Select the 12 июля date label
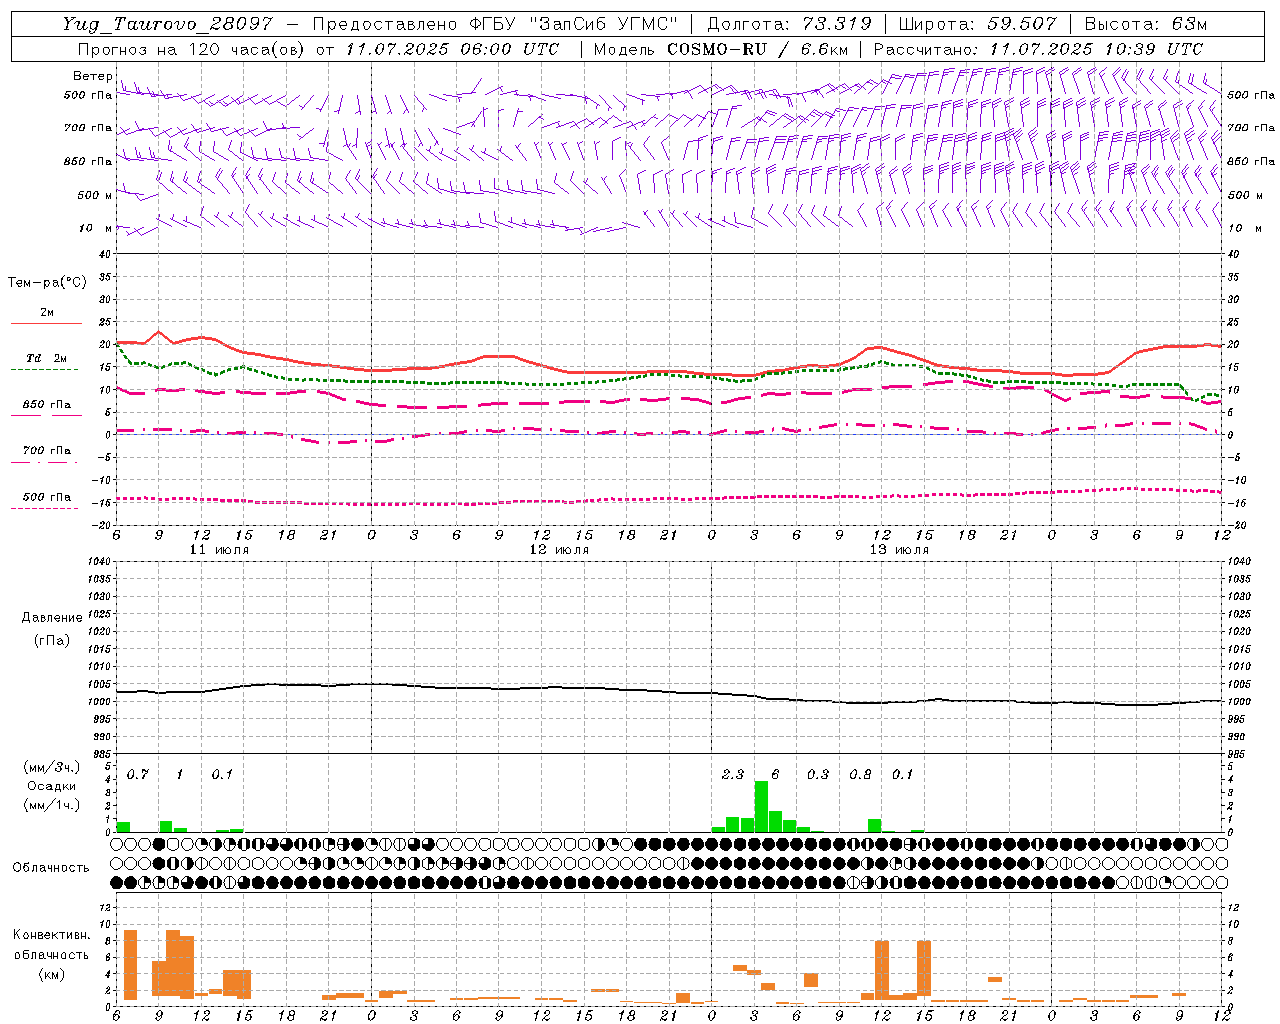This screenshot has width=1280, height=1024. [x=559, y=550]
